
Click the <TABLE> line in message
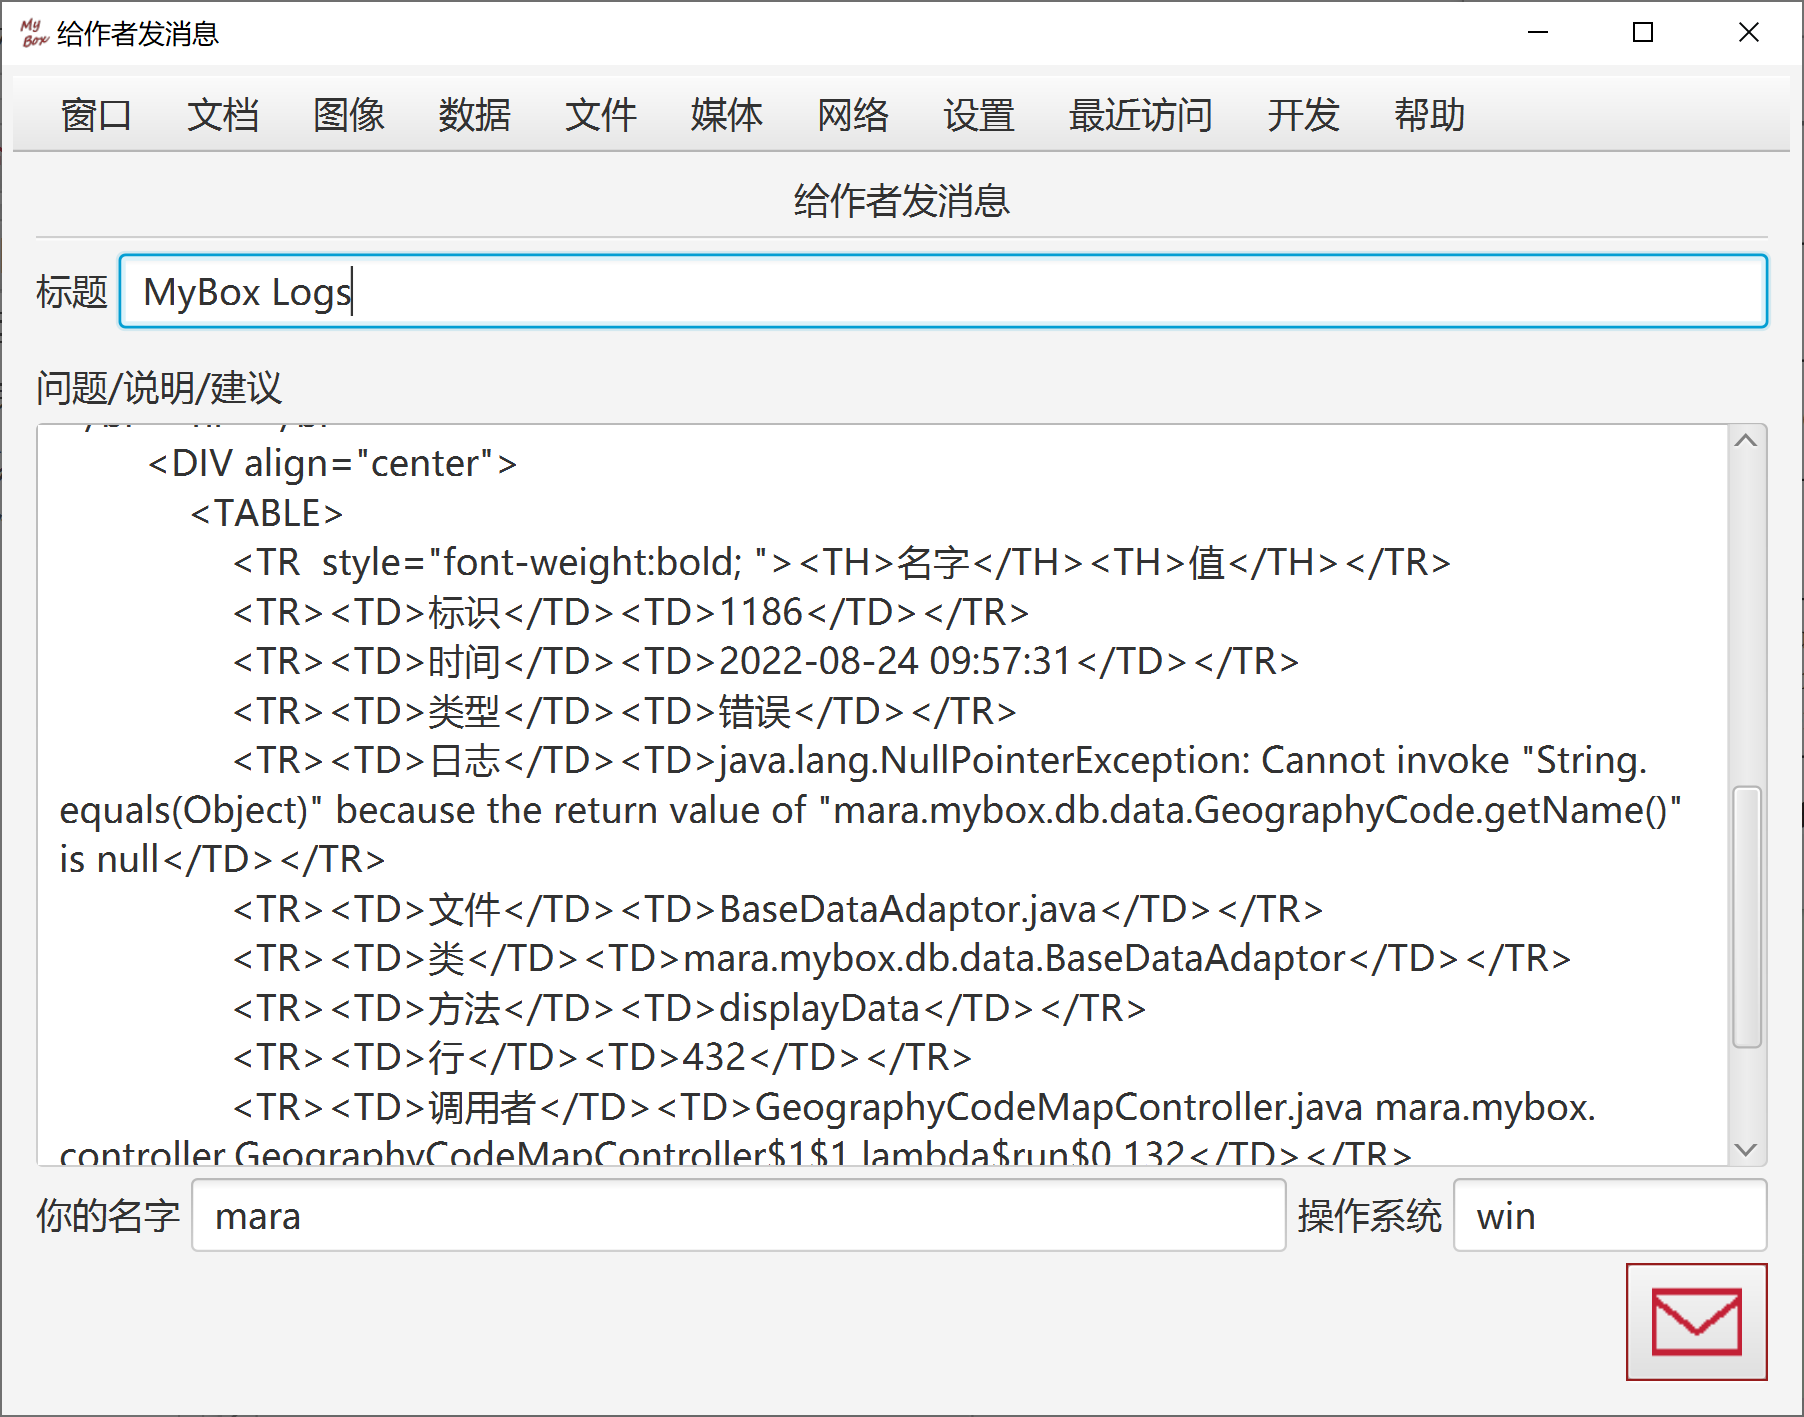coord(266,513)
